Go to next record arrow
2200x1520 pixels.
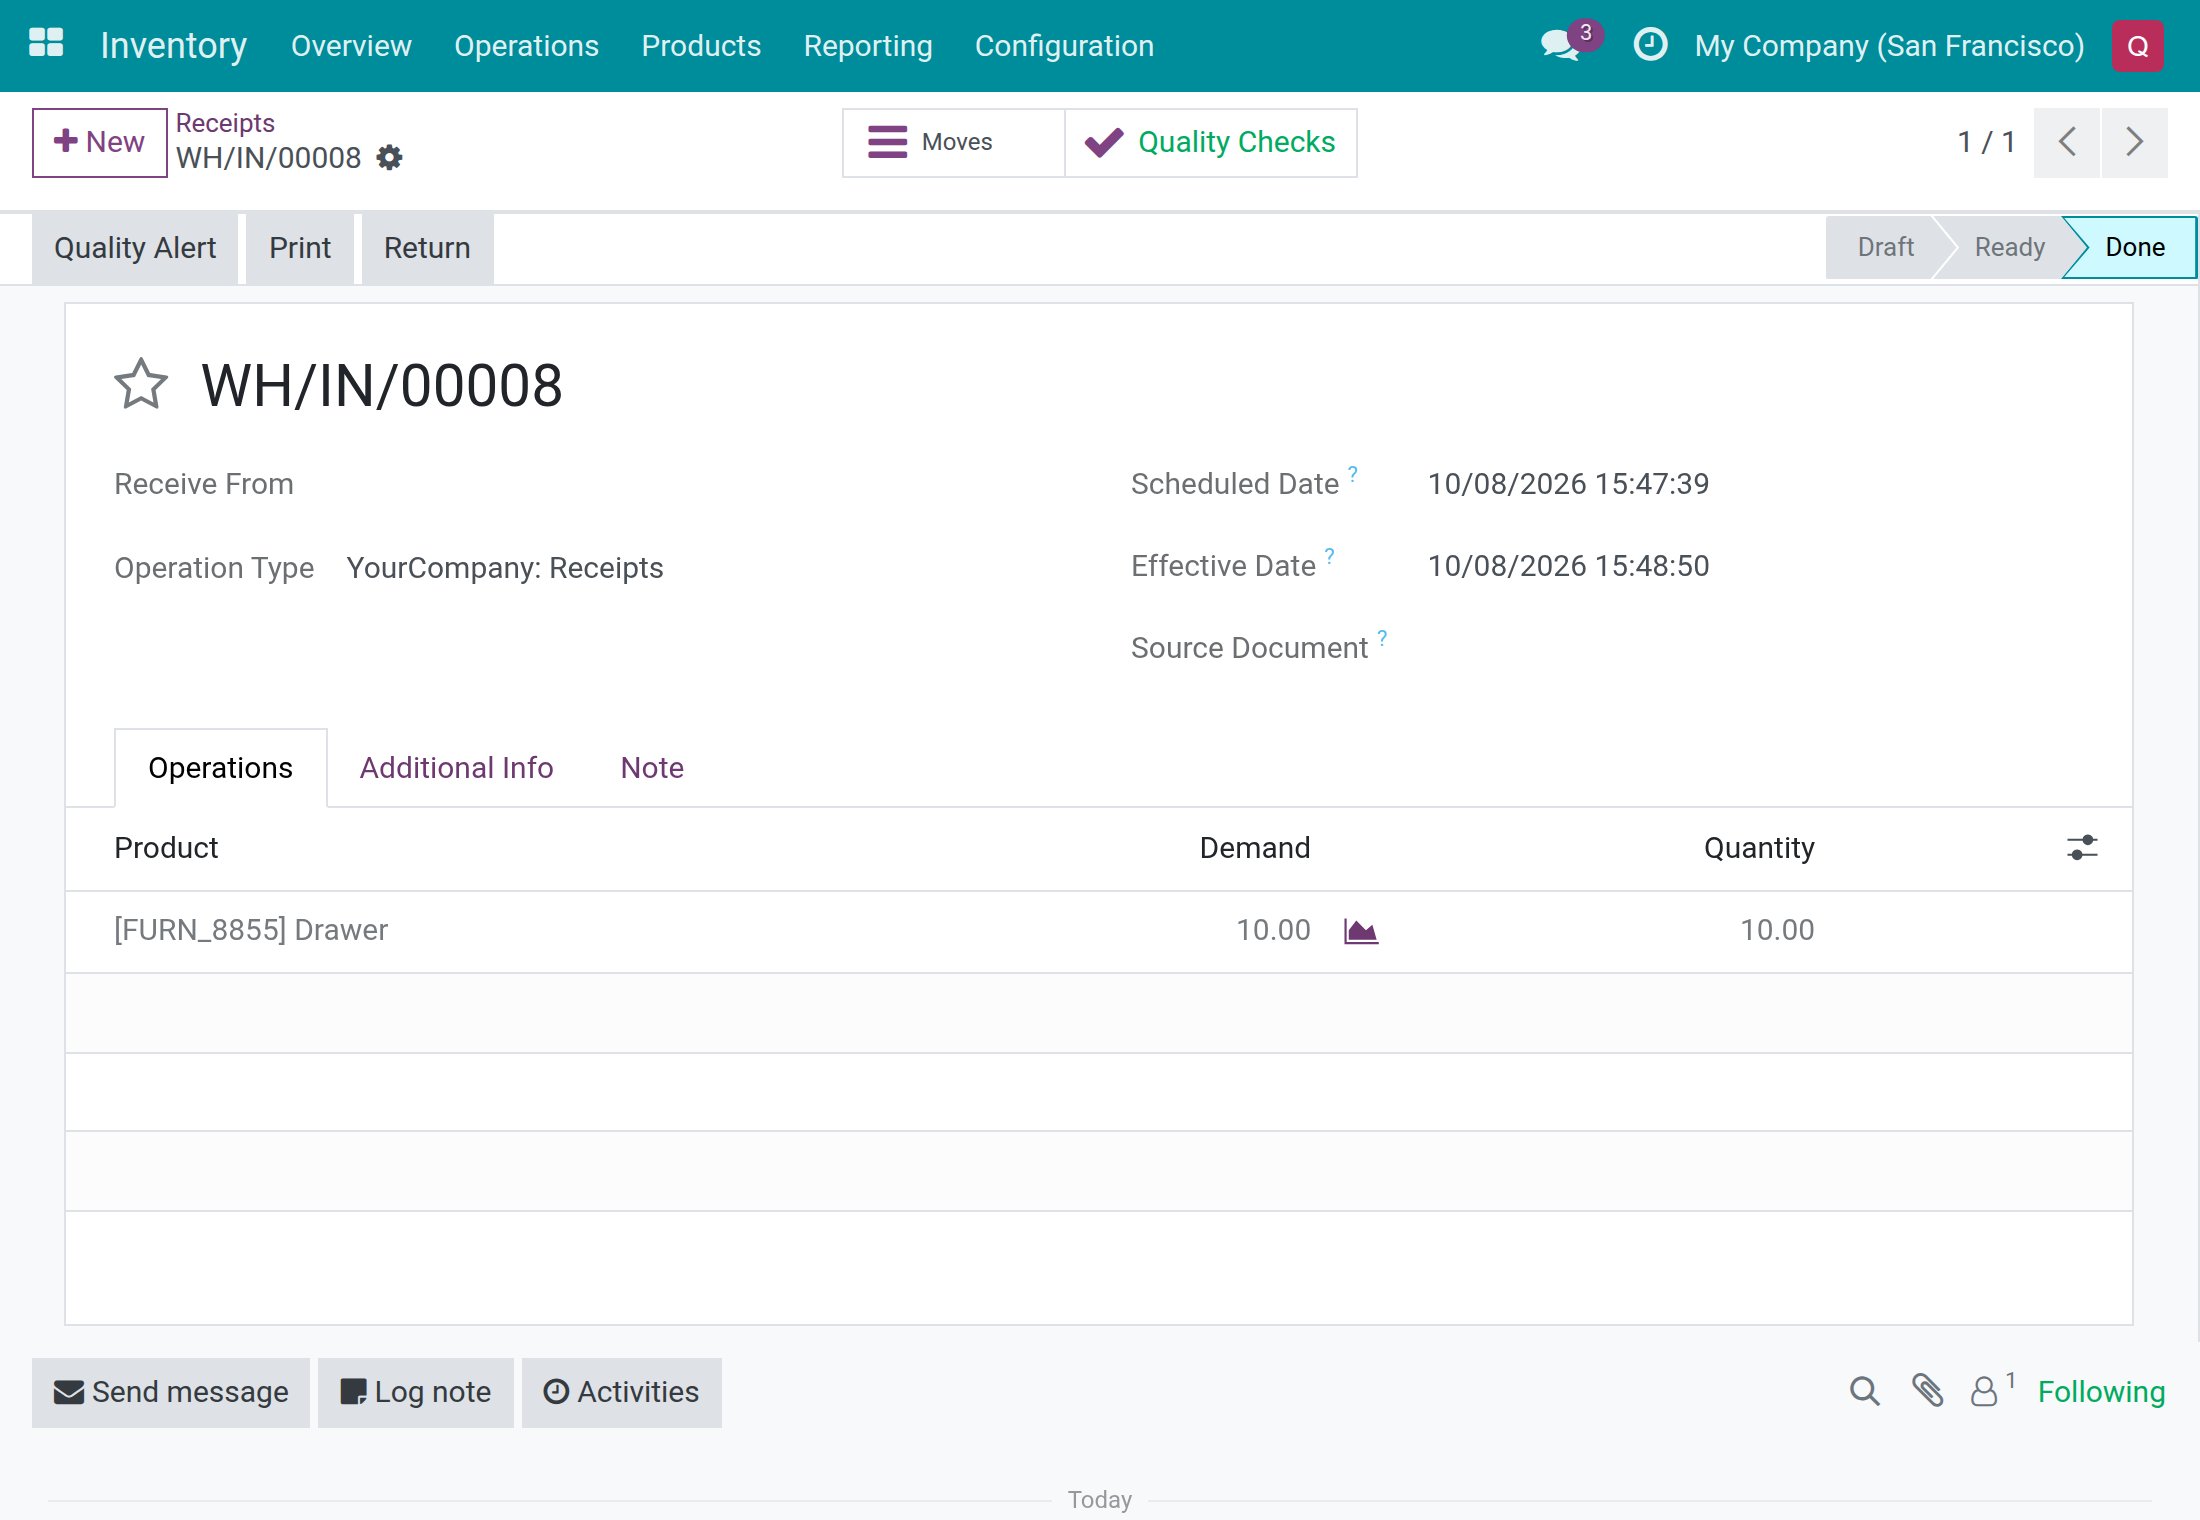pyautogui.click(x=2134, y=142)
